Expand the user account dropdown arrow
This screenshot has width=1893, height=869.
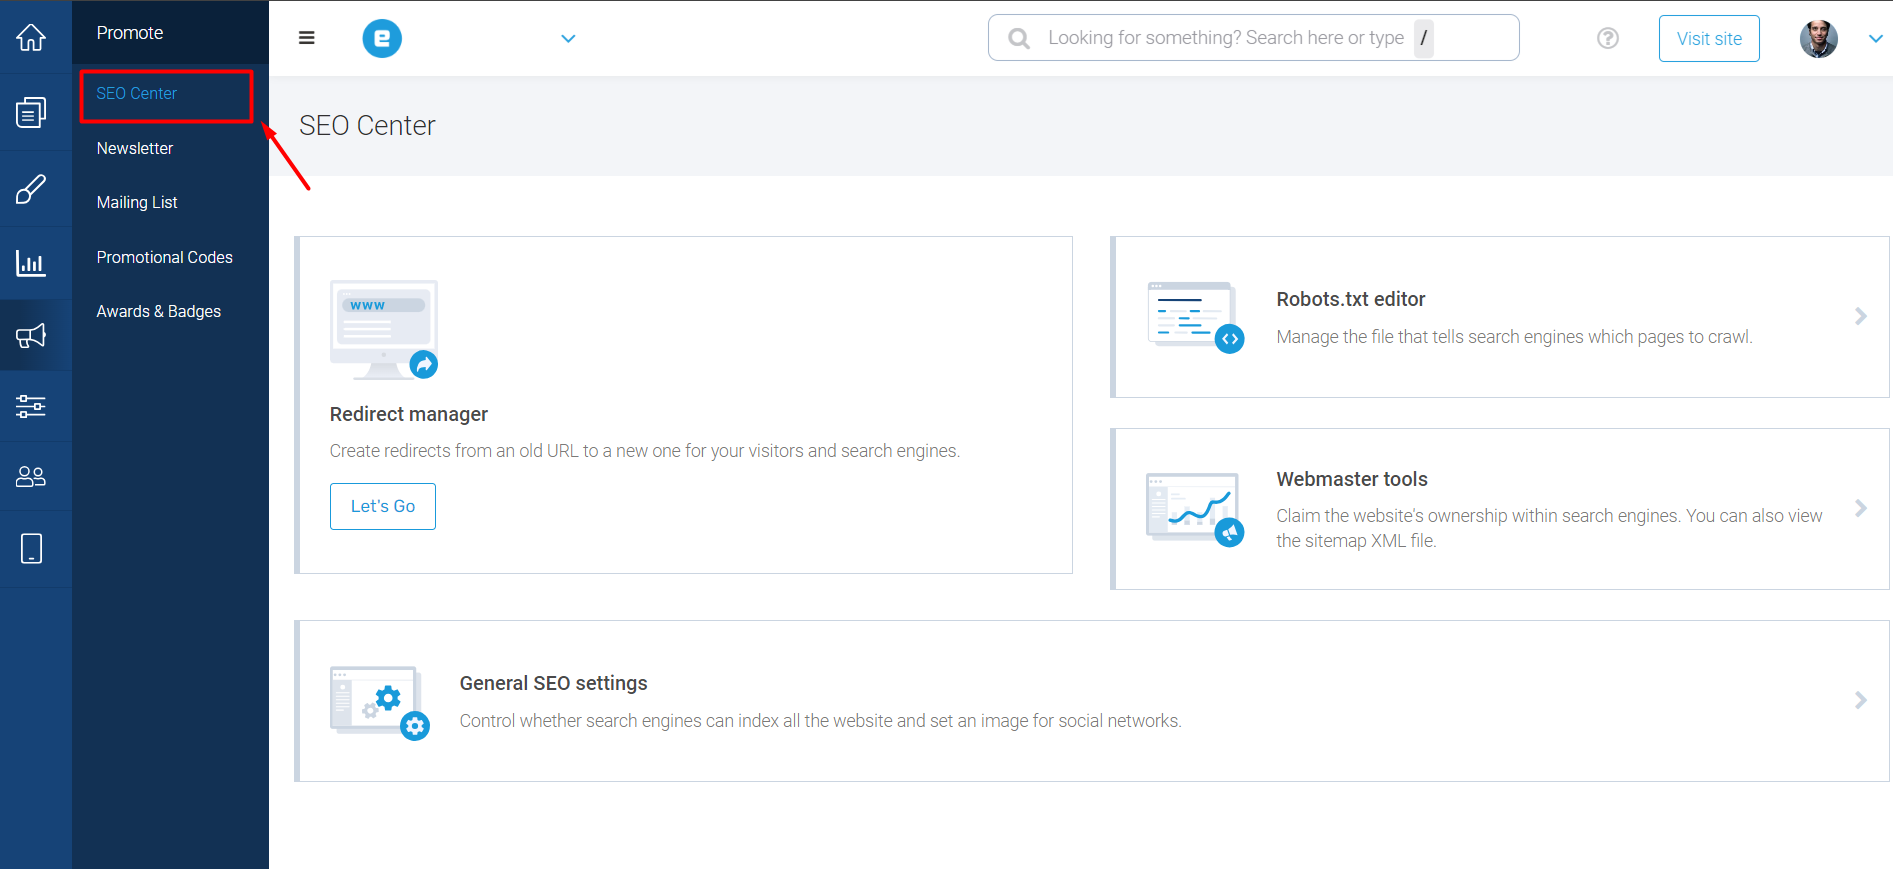pos(1876,39)
